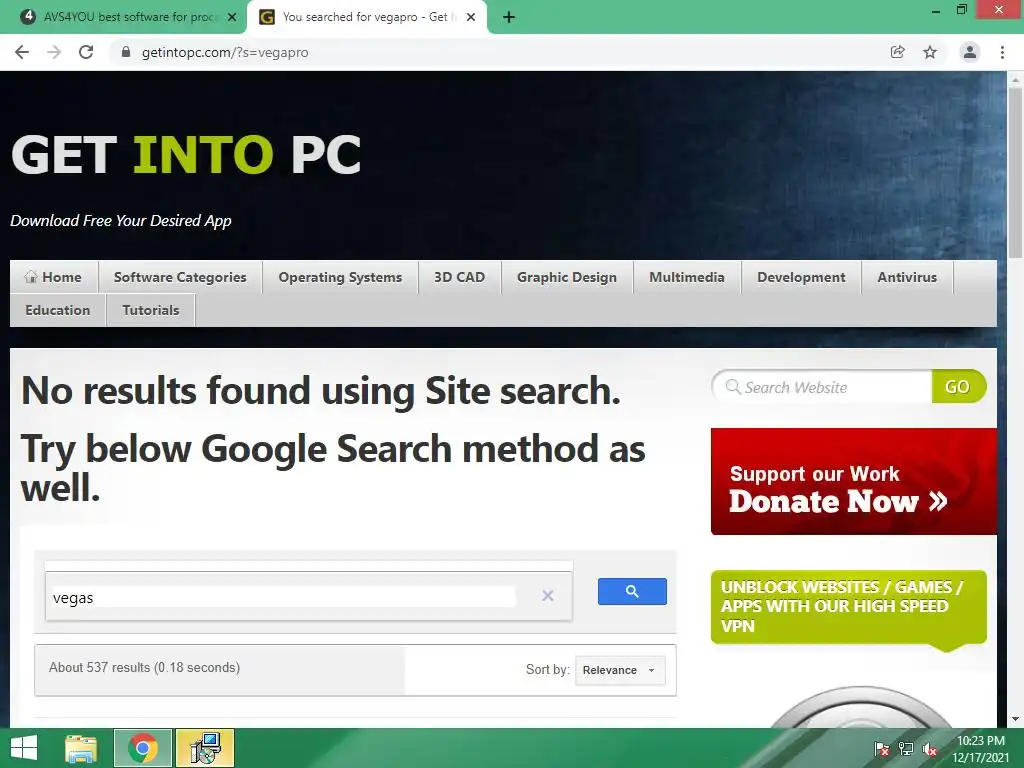Image resolution: width=1024 pixels, height=768 pixels.
Task: Click the muted volume tray icon
Action: tap(930, 749)
